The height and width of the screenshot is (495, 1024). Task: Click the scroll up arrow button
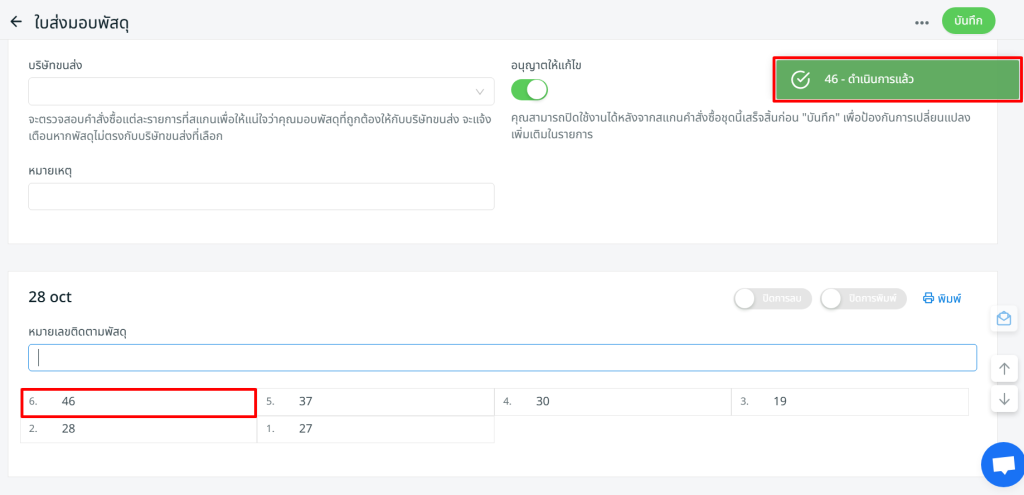coord(1004,368)
